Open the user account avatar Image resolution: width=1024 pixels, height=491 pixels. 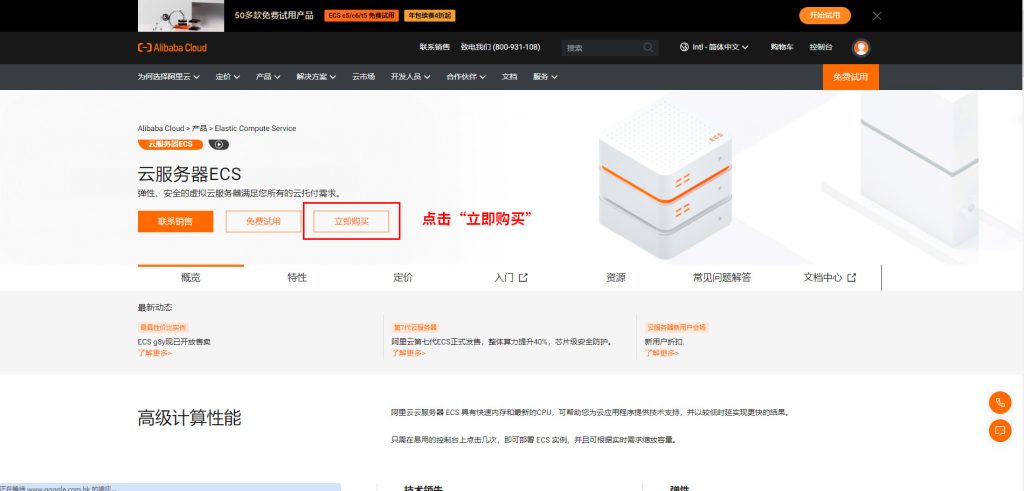point(861,48)
